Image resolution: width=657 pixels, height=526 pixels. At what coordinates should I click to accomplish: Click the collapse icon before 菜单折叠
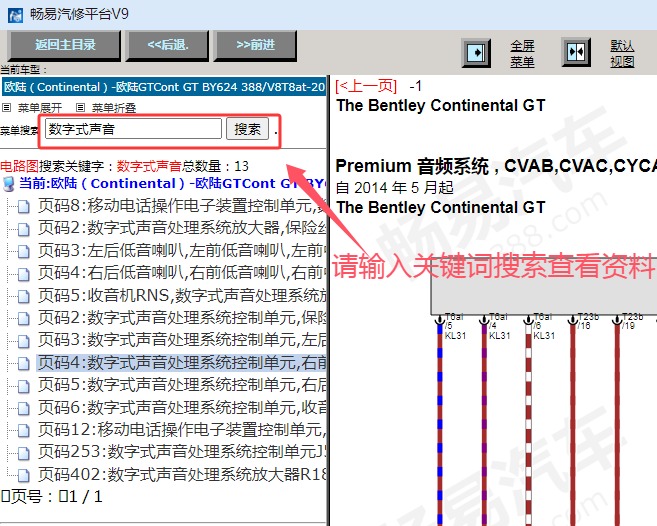[x=80, y=108]
